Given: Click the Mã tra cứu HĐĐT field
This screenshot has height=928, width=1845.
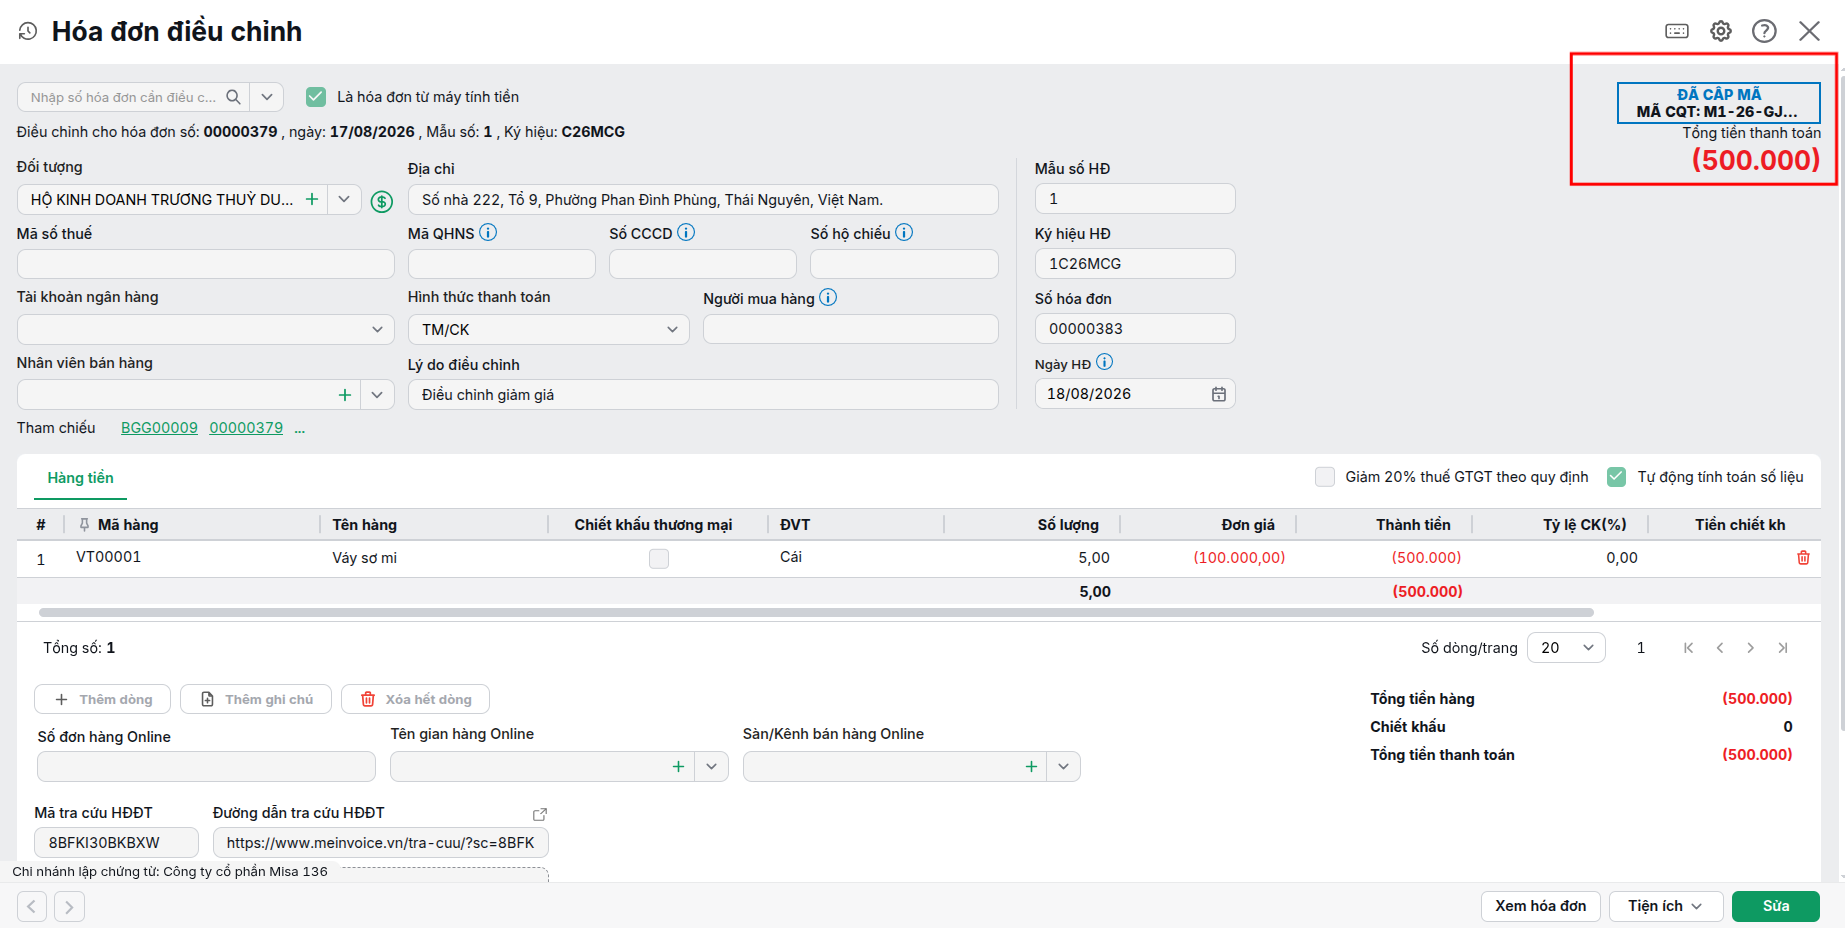Looking at the screenshot, I should click(116, 843).
